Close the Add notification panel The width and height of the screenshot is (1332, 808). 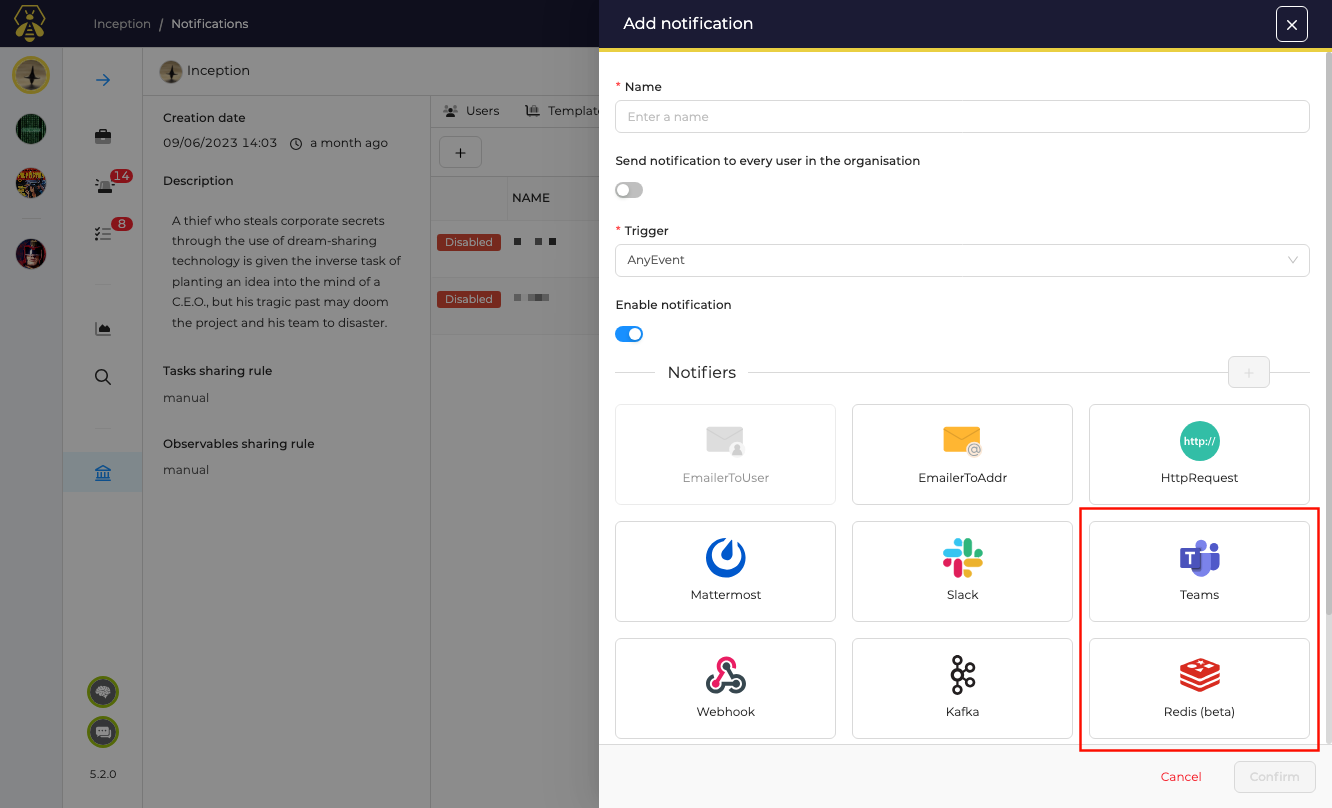1291,25
